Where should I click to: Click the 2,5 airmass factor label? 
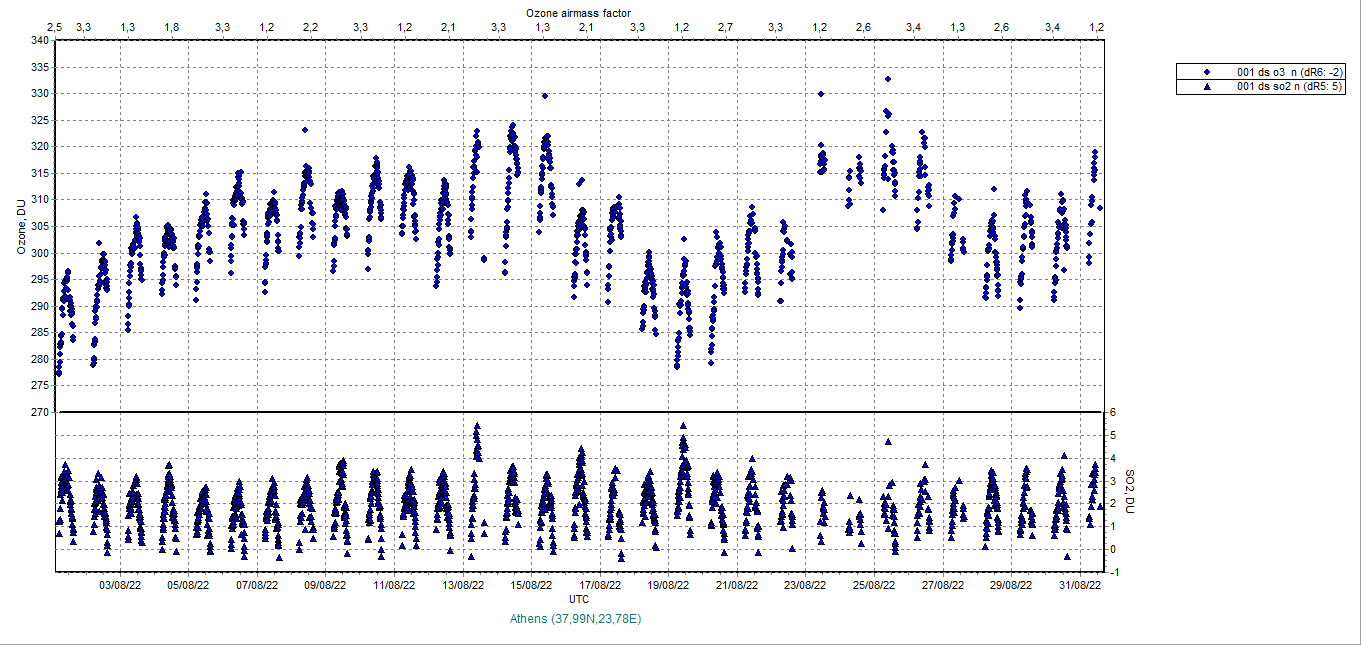coord(54,26)
